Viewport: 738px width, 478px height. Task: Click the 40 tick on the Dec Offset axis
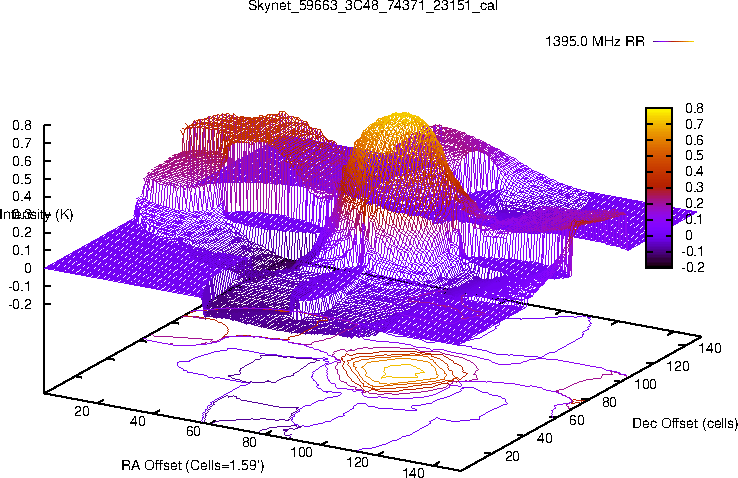[x=545, y=438]
